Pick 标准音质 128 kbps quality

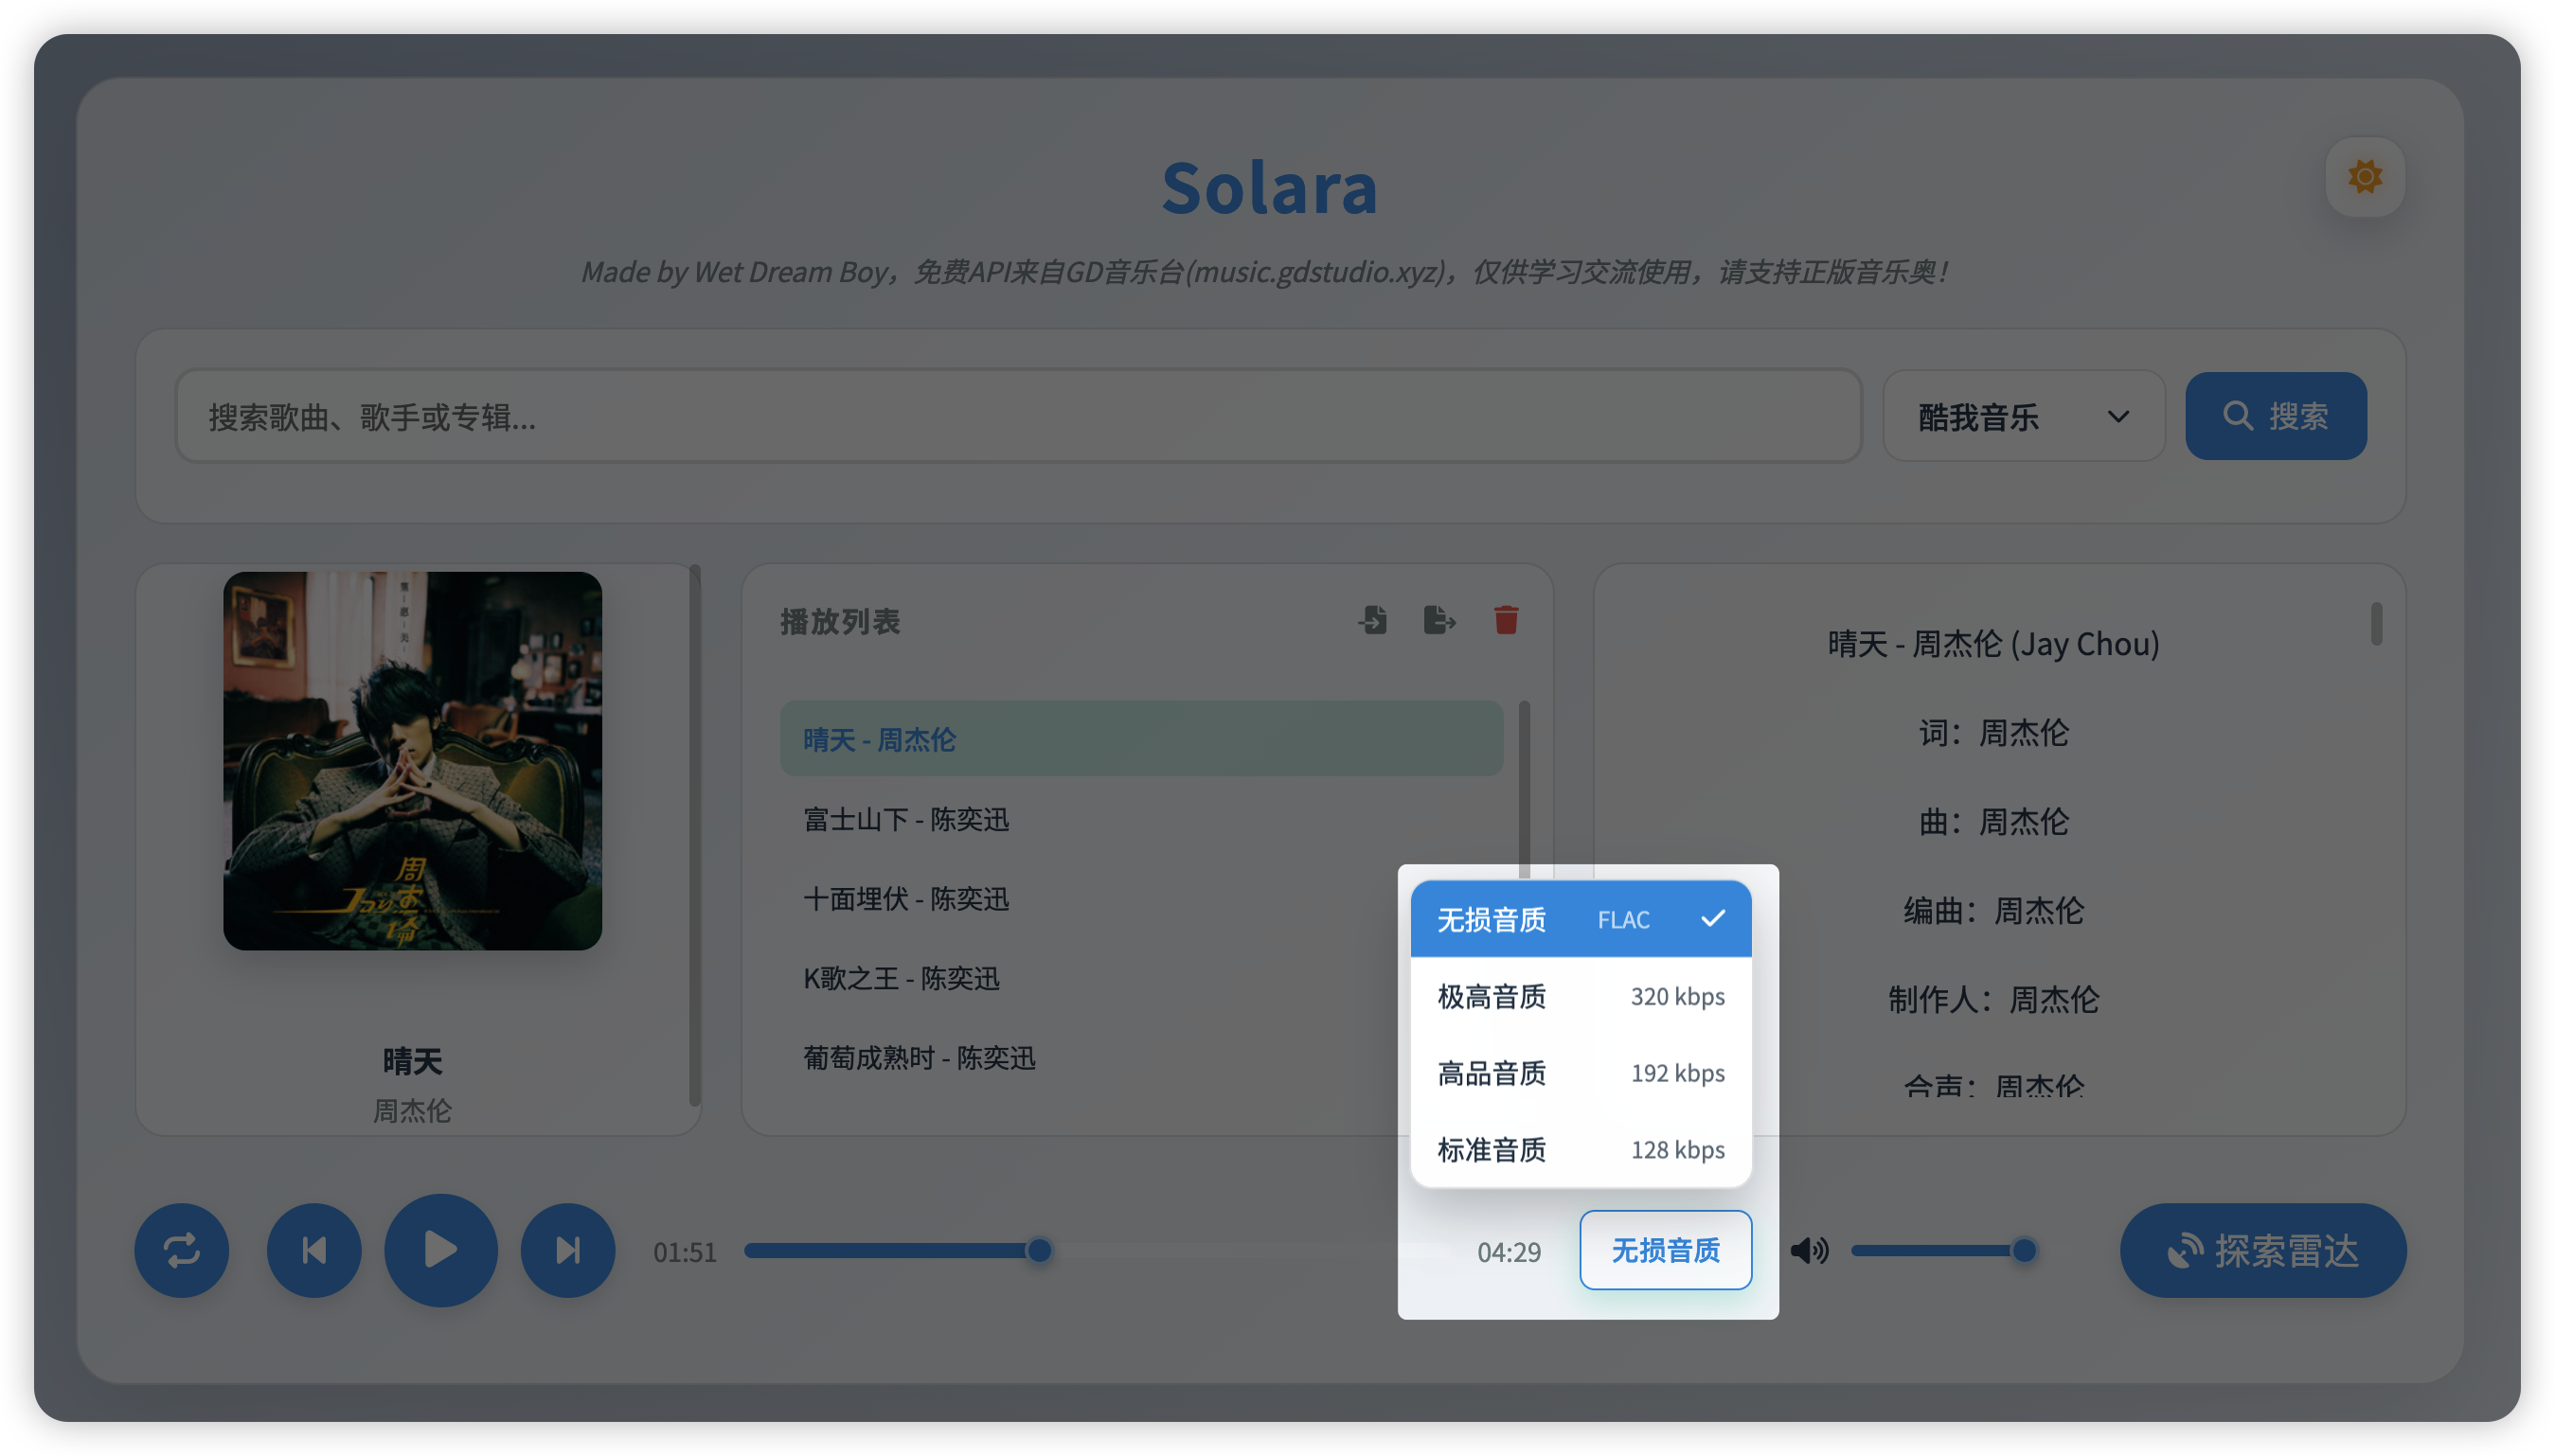click(1580, 1150)
